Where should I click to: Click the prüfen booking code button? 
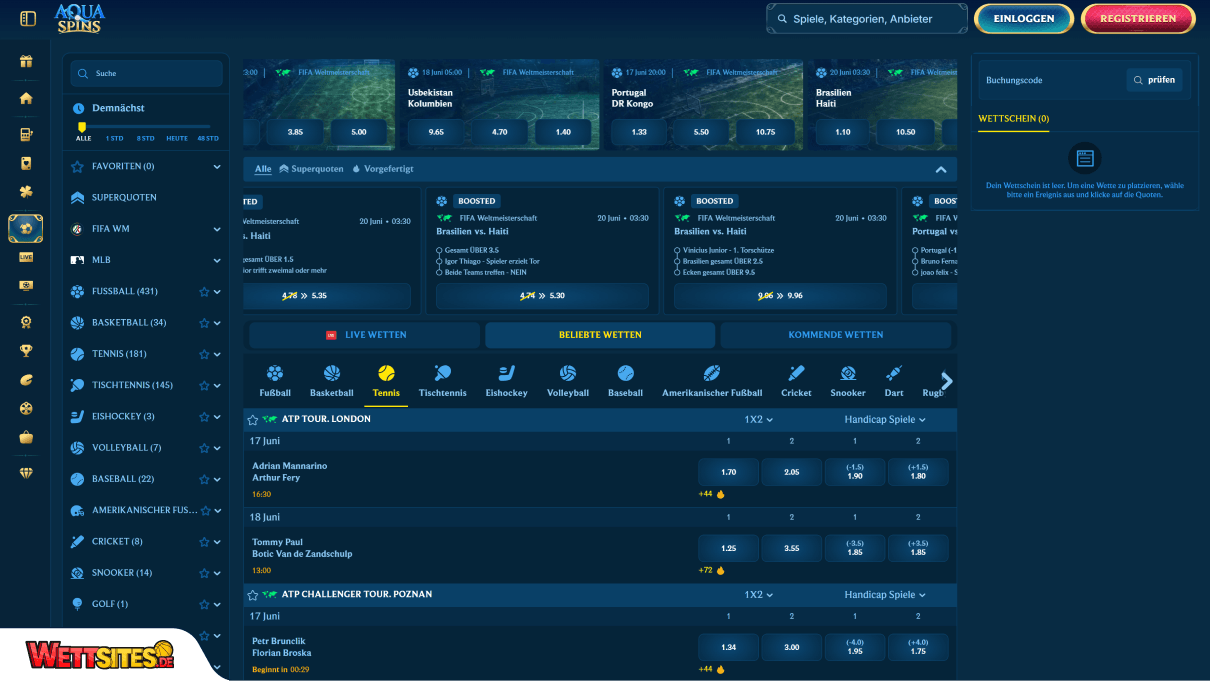click(x=1154, y=80)
